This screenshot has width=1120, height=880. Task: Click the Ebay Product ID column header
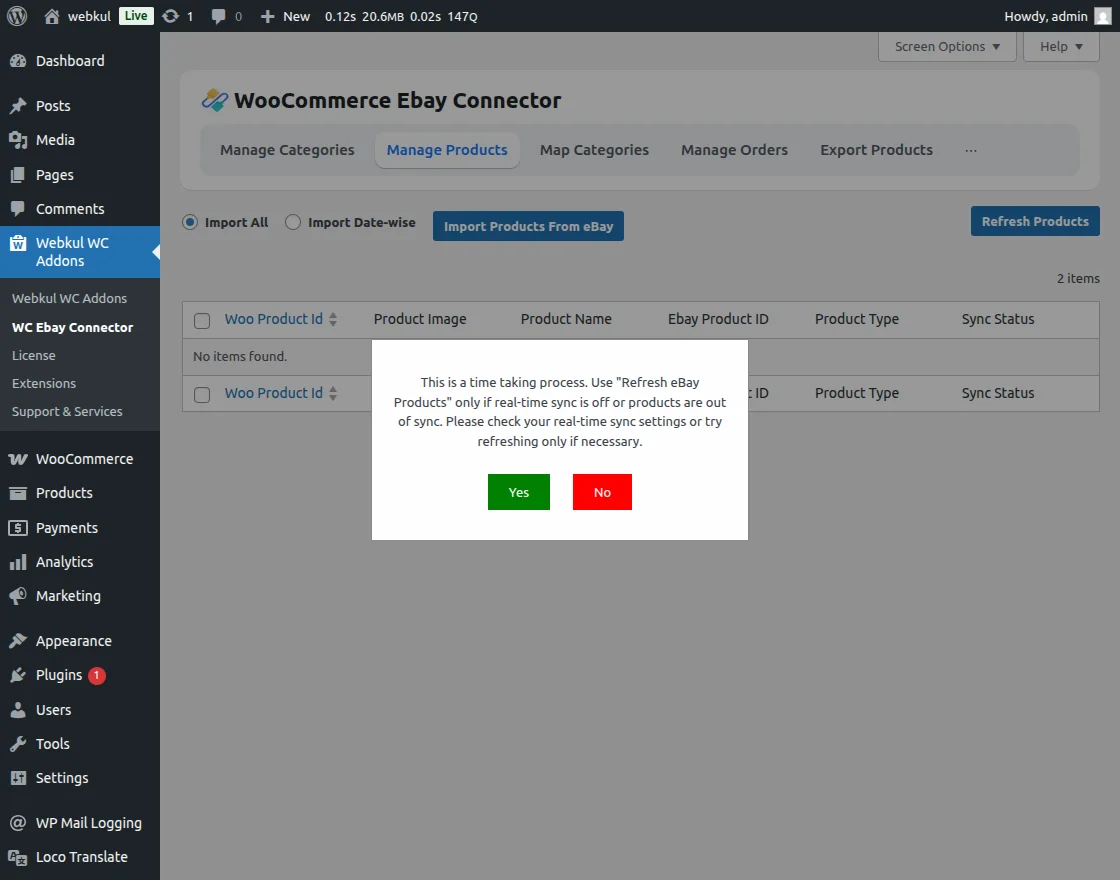click(x=718, y=319)
